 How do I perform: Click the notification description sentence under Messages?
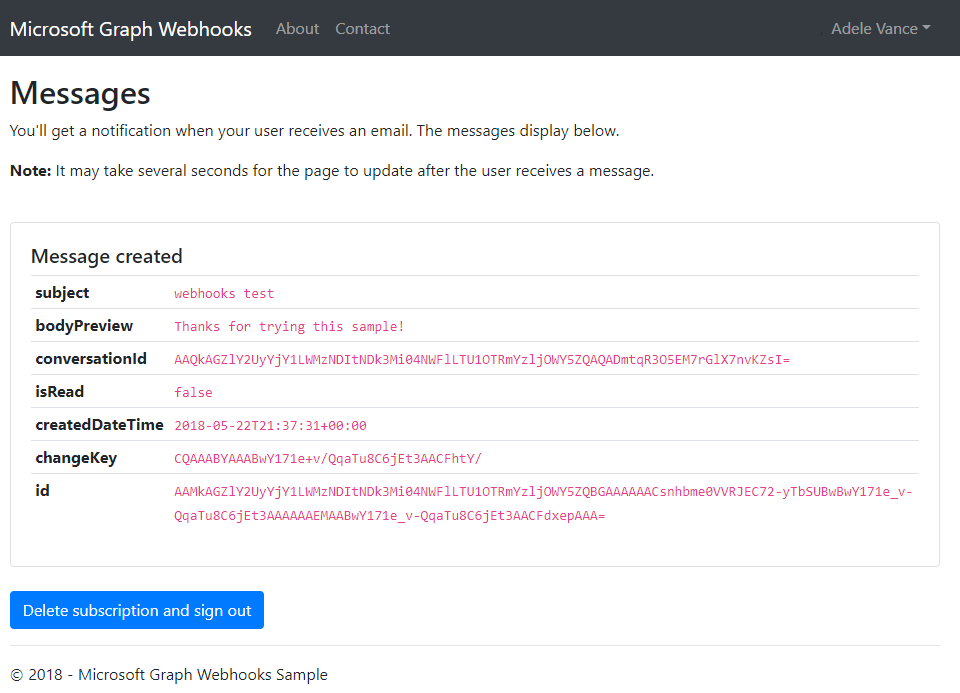315,131
